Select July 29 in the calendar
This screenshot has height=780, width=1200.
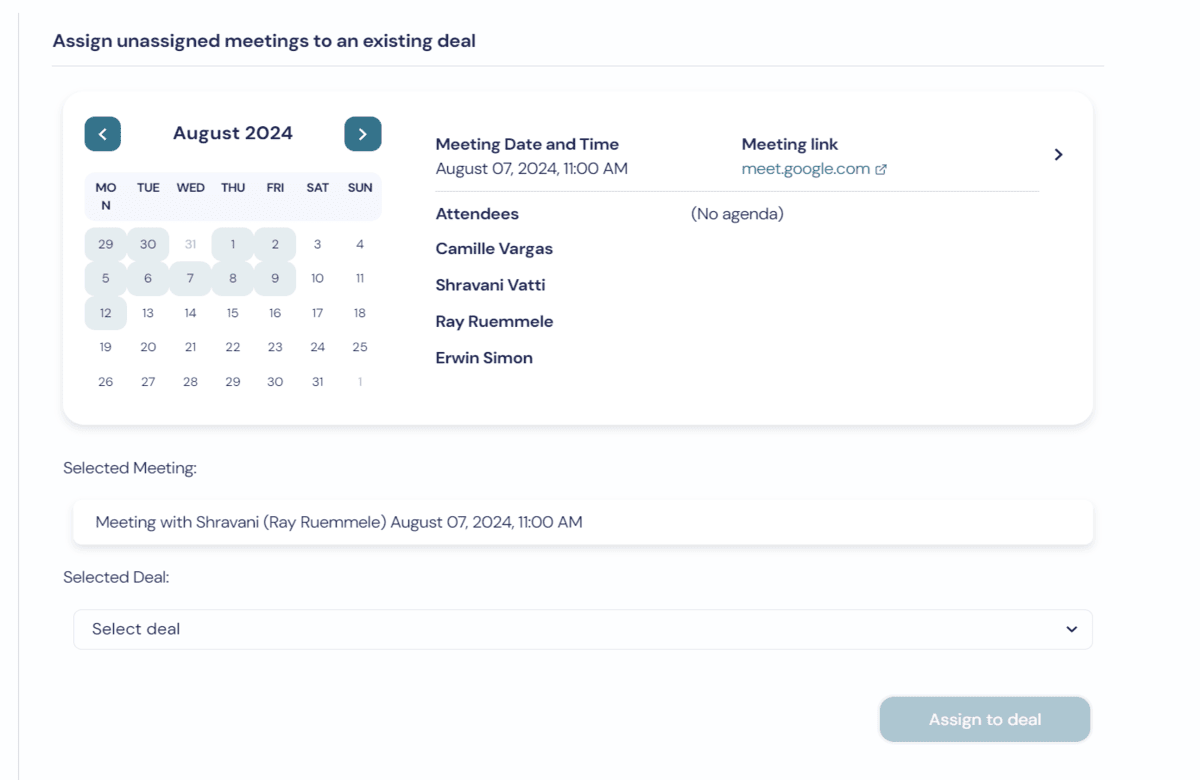[x=106, y=244]
